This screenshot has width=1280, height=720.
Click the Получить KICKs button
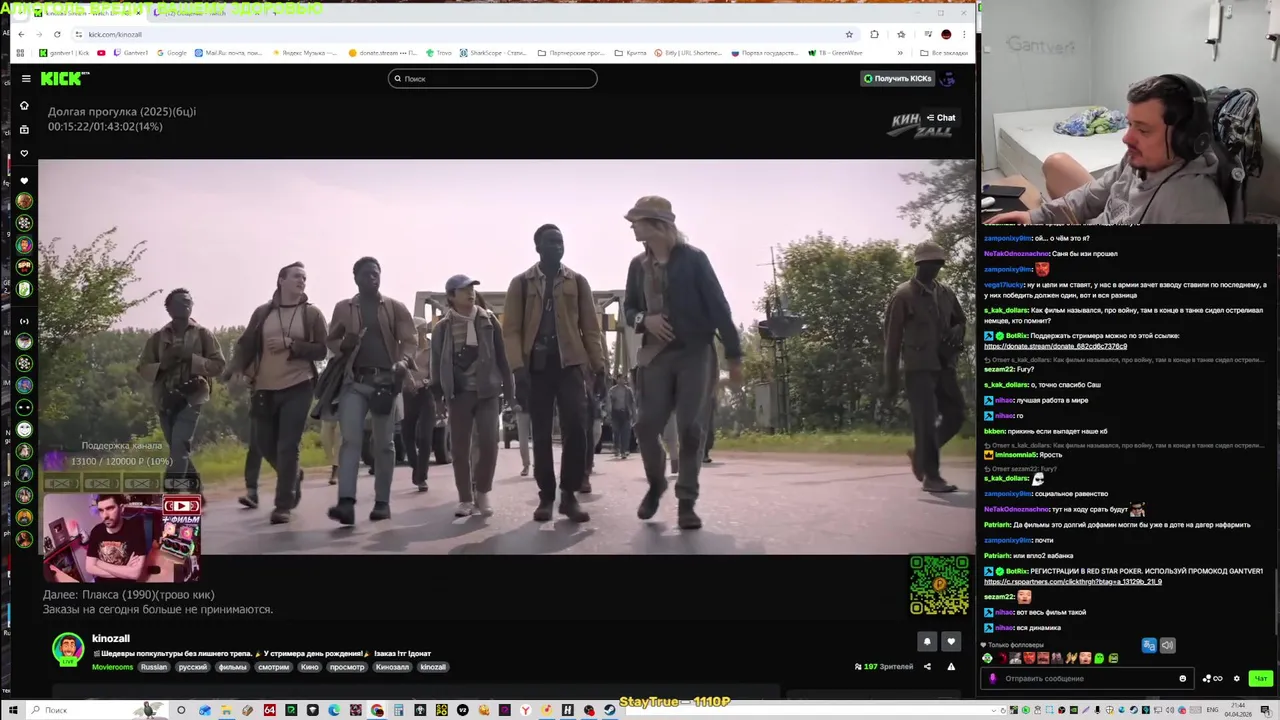[897, 78]
